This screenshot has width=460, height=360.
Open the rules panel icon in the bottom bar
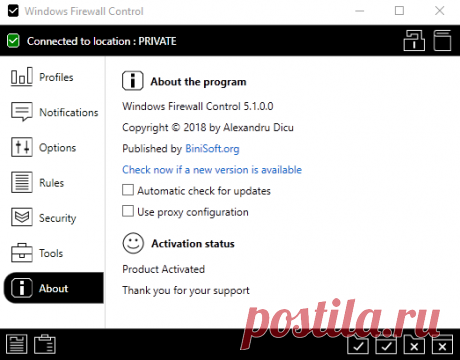coord(17,344)
